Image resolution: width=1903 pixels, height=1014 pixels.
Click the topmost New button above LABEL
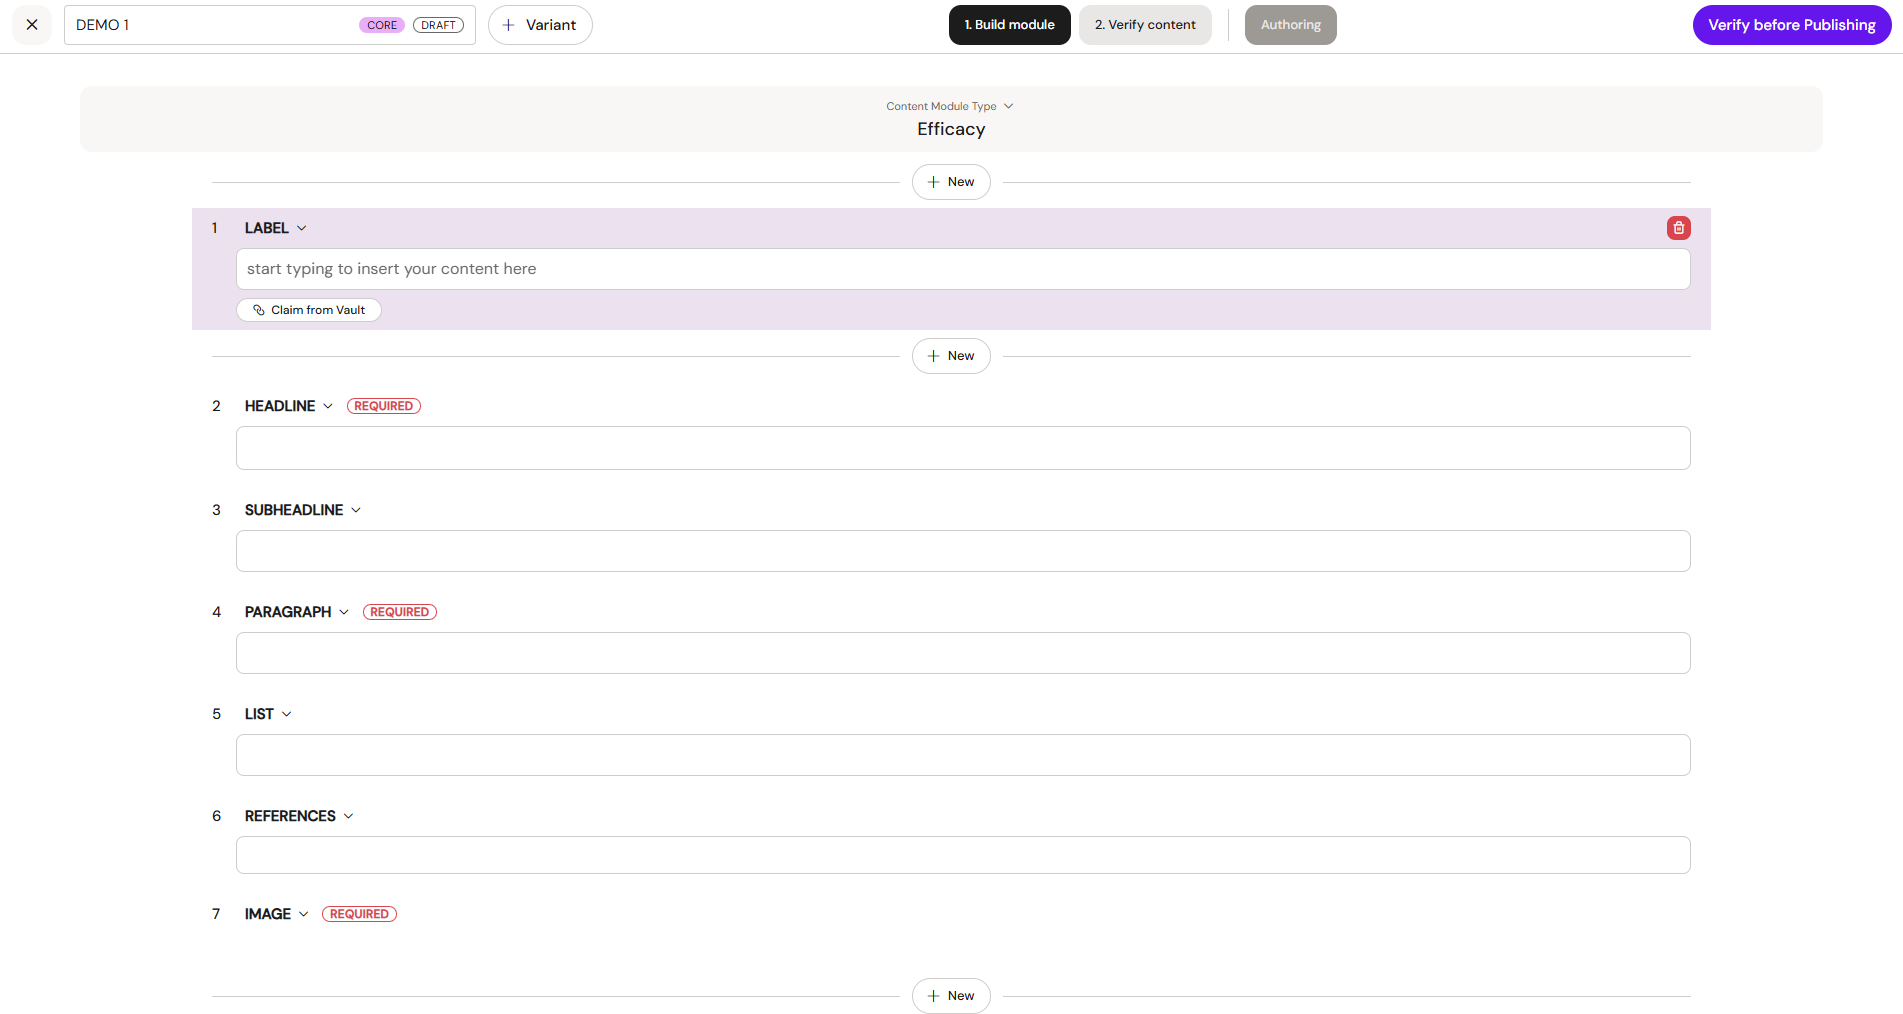[951, 182]
